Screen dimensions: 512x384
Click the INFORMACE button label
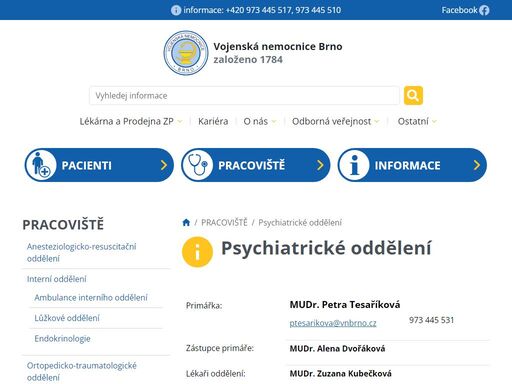click(x=407, y=165)
